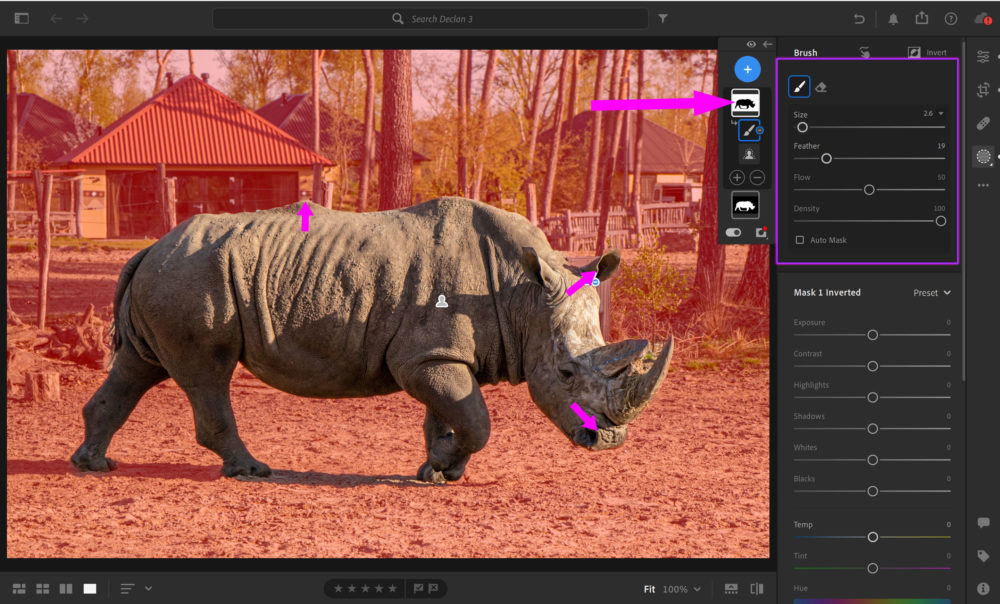The width and height of the screenshot is (1000, 604).
Task: Click the Subtract from mask minus
Action: click(x=757, y=177)
